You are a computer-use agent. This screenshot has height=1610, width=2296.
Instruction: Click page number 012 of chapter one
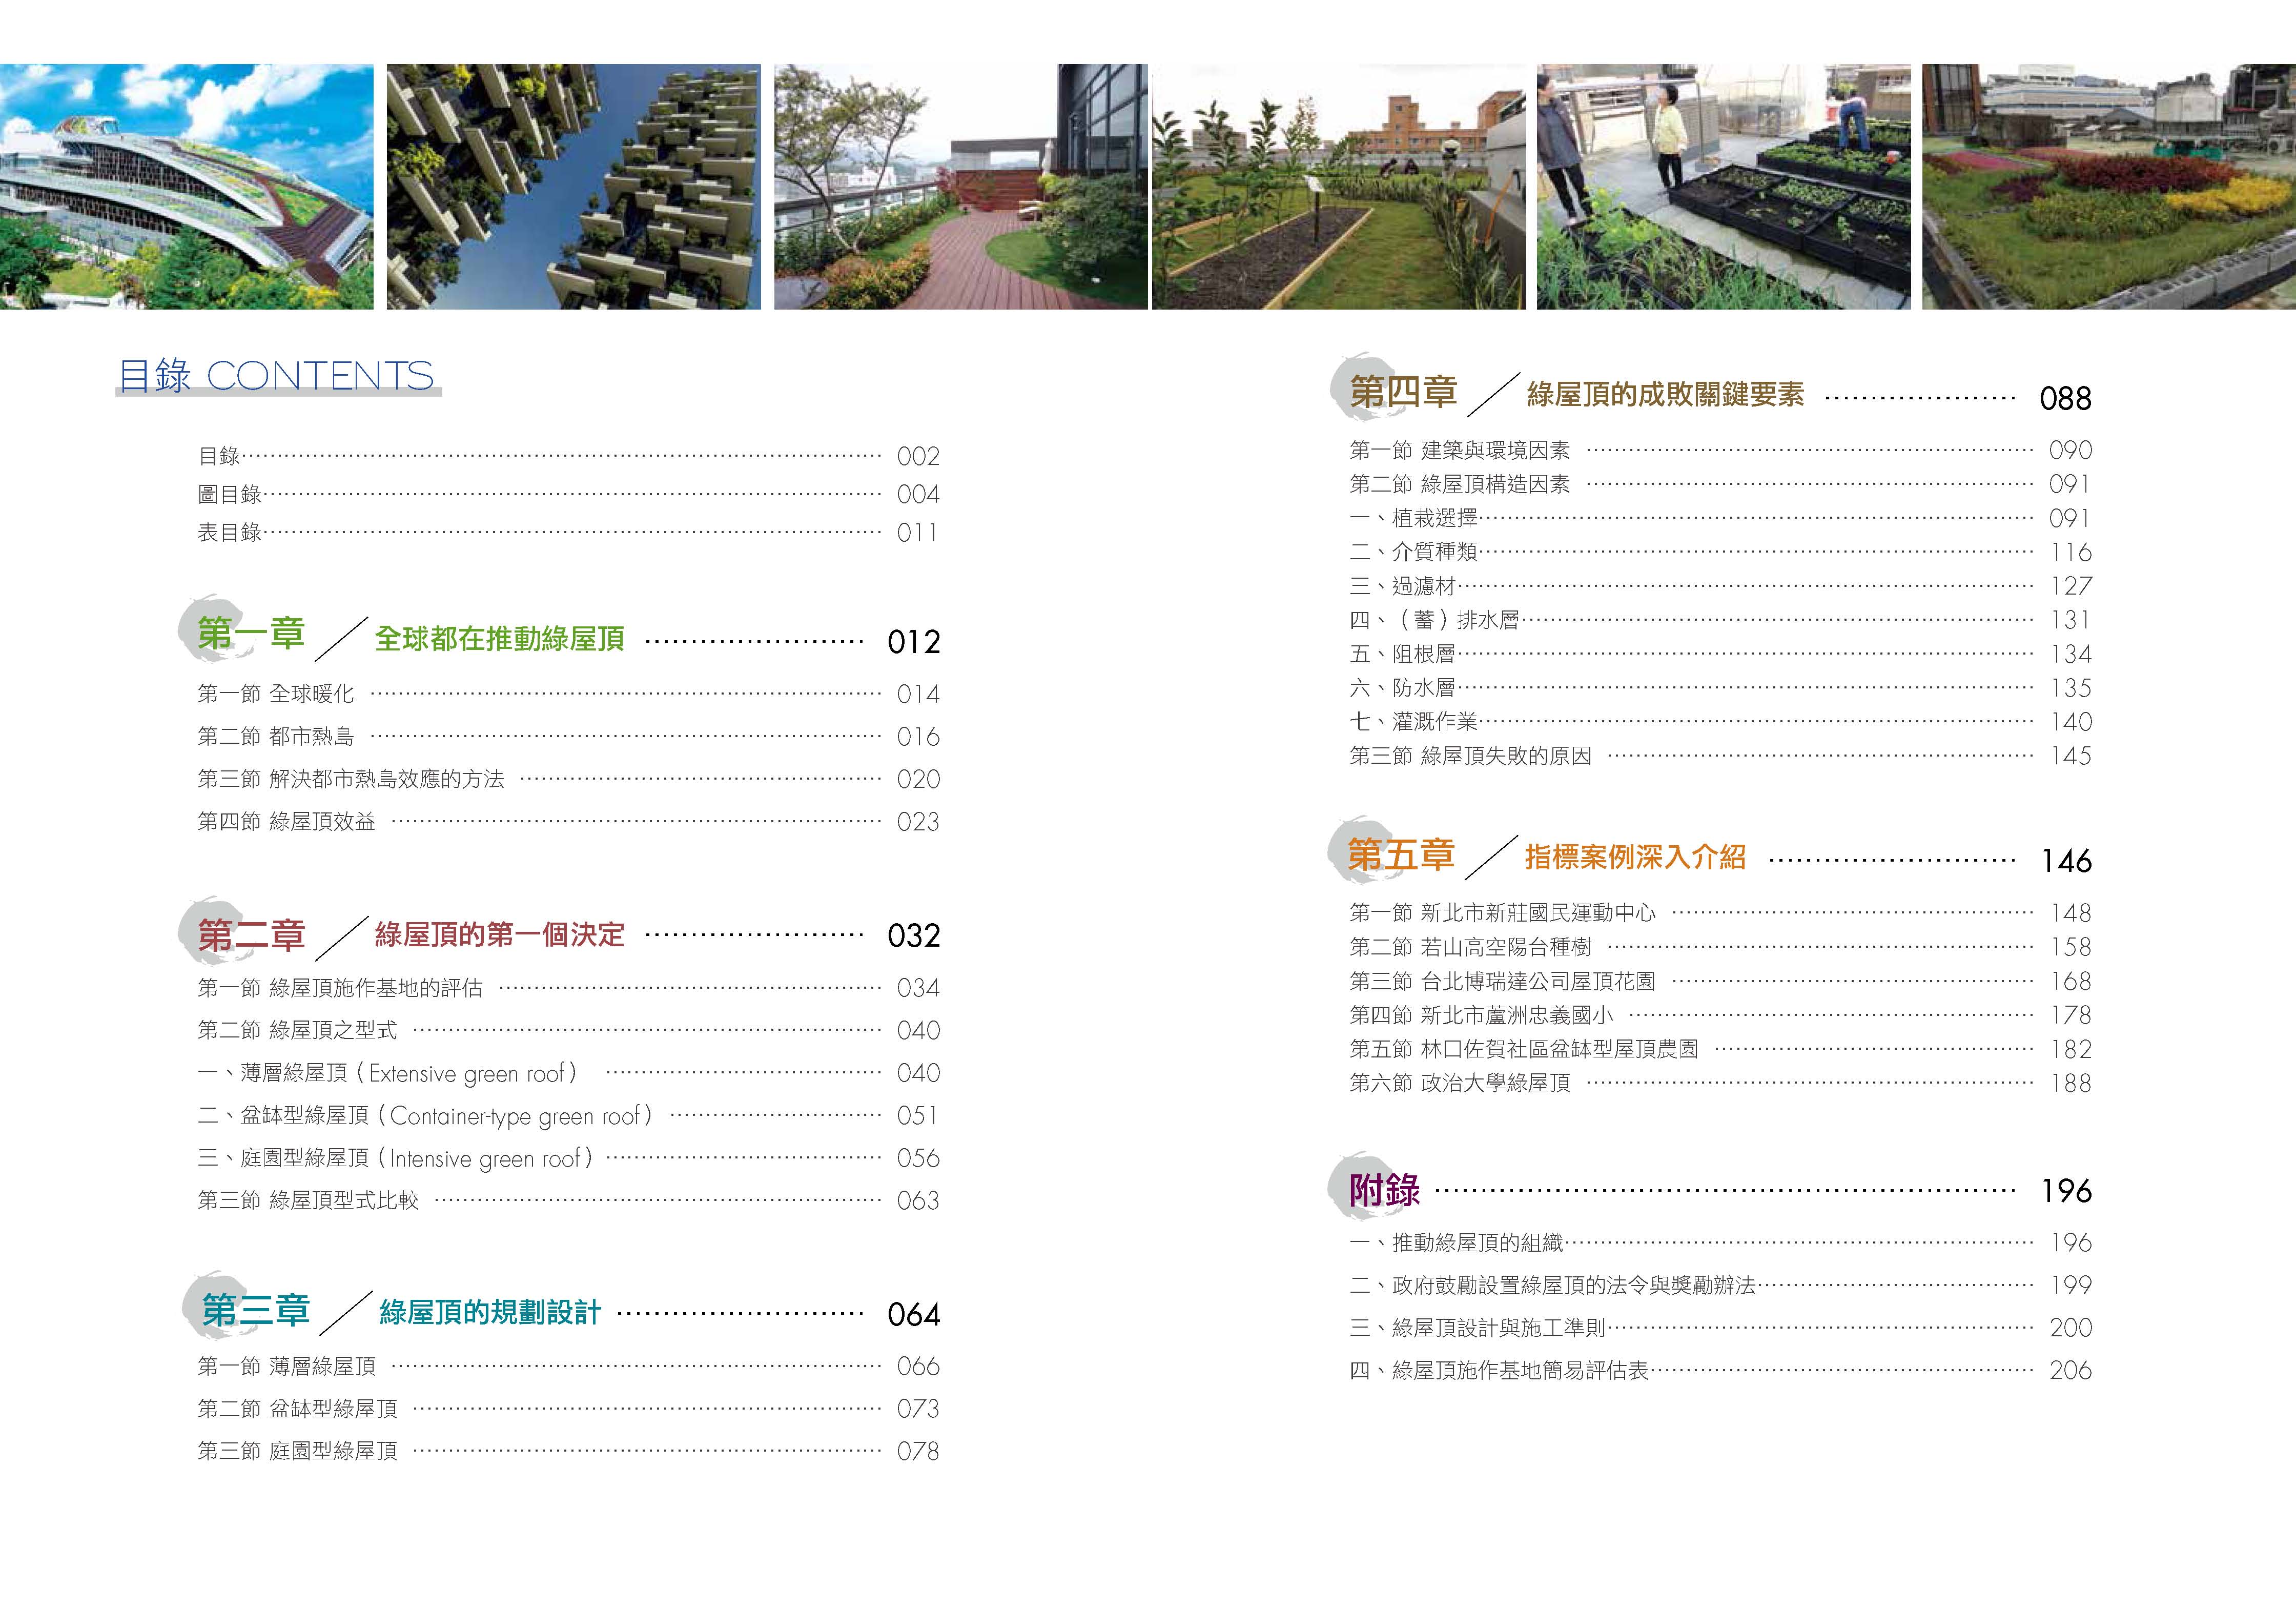pyautogui.click(x=914, y=642)
